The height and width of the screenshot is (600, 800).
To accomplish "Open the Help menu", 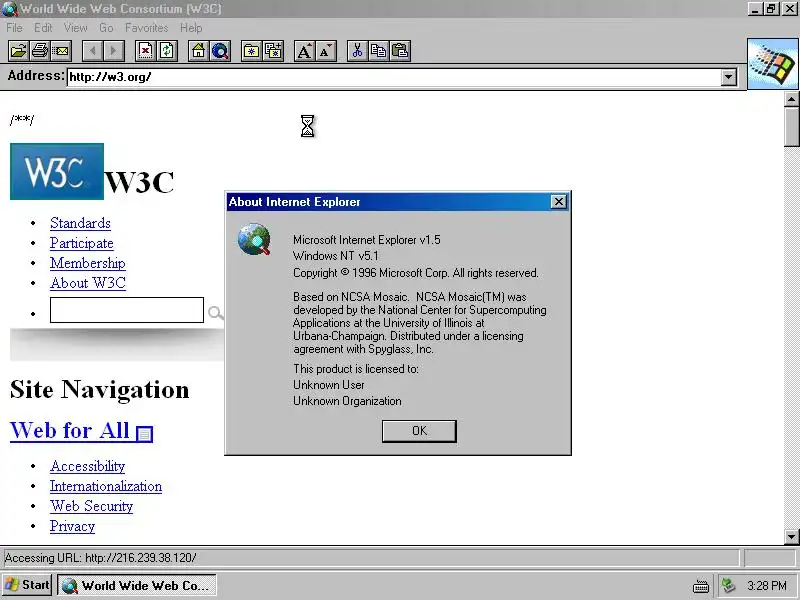I will coord(191,28).
